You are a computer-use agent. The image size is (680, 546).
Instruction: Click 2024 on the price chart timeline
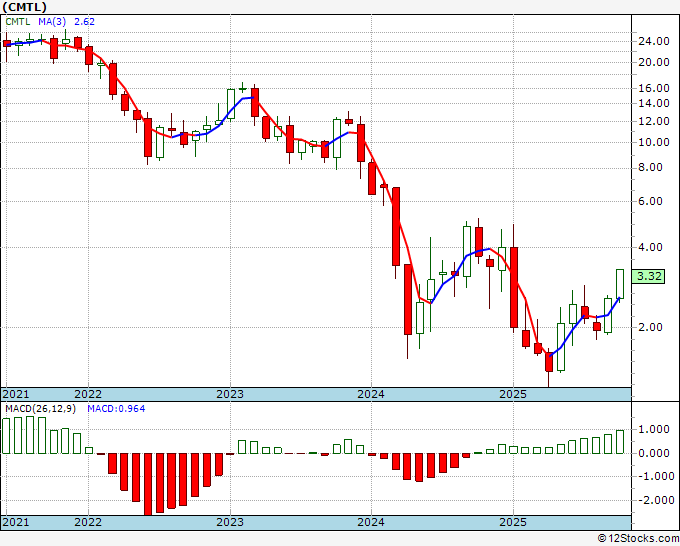click(x=371, y=394)
